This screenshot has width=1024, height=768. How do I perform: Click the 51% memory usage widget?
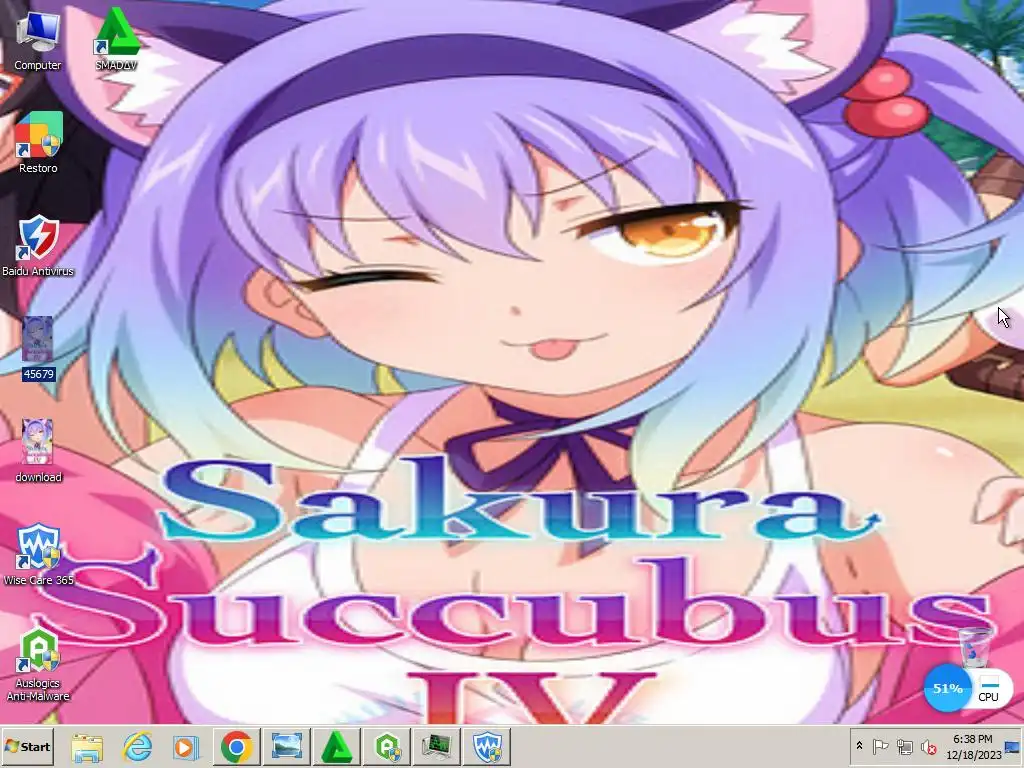click(947, 688)
